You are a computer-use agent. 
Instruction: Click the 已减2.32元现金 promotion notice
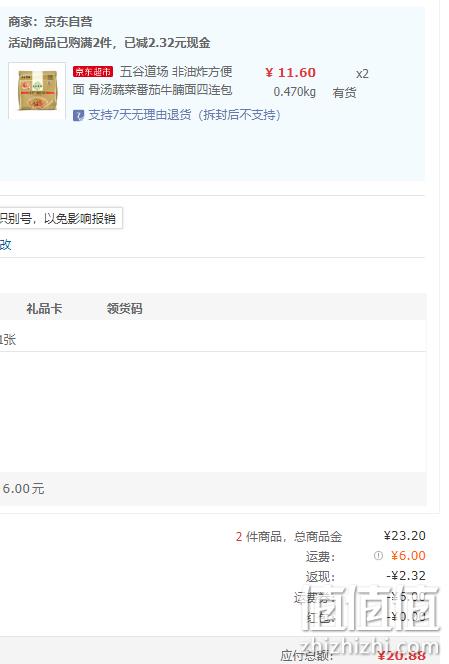coord(167,43)
